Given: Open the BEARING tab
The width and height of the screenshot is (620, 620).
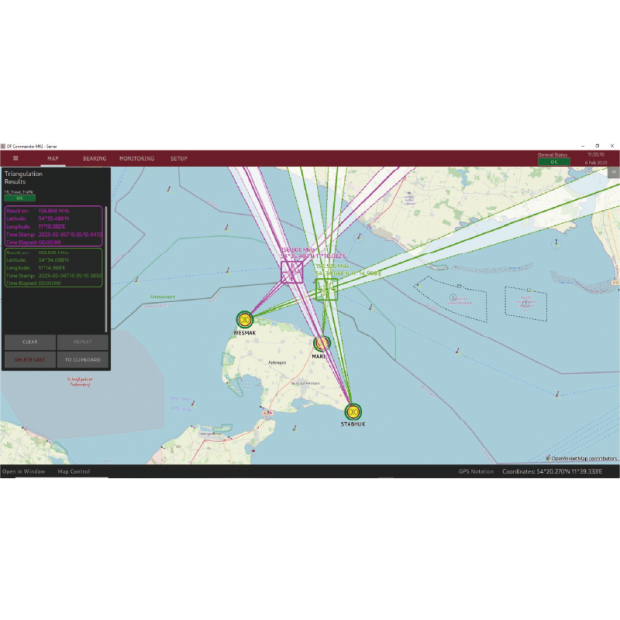Looking at the screenshot, I should (95, 158).
